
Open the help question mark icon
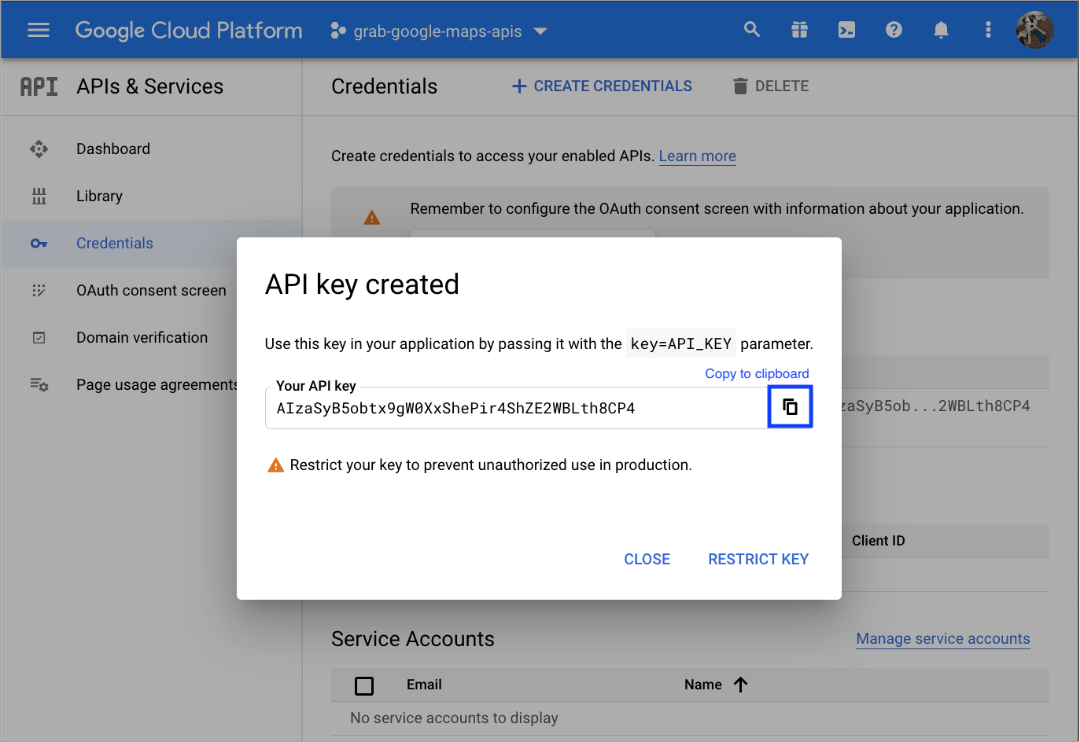click(x=893, y=30)
